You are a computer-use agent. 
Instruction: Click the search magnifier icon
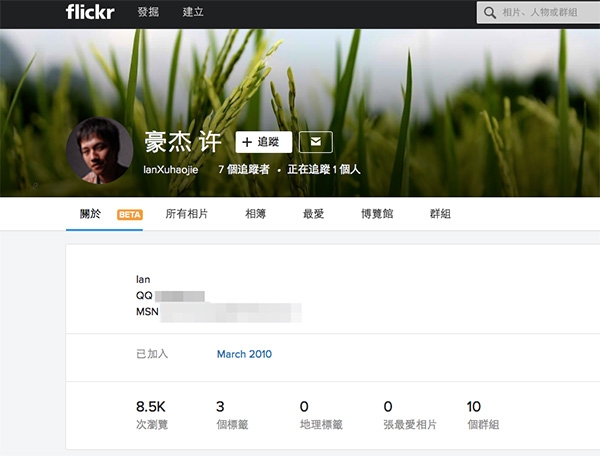[489, 13]
